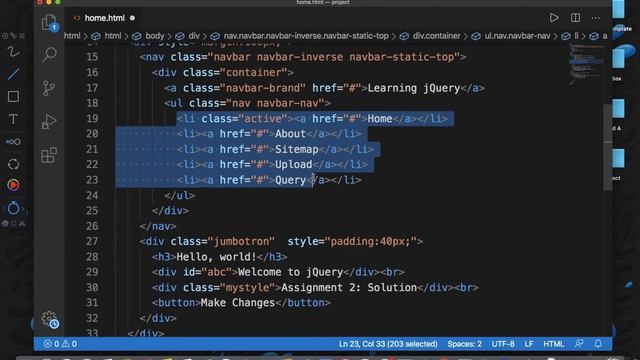
Task: Click the blue stopwatch timer icon
Action: pyautogui.click(x=13, y=208)
